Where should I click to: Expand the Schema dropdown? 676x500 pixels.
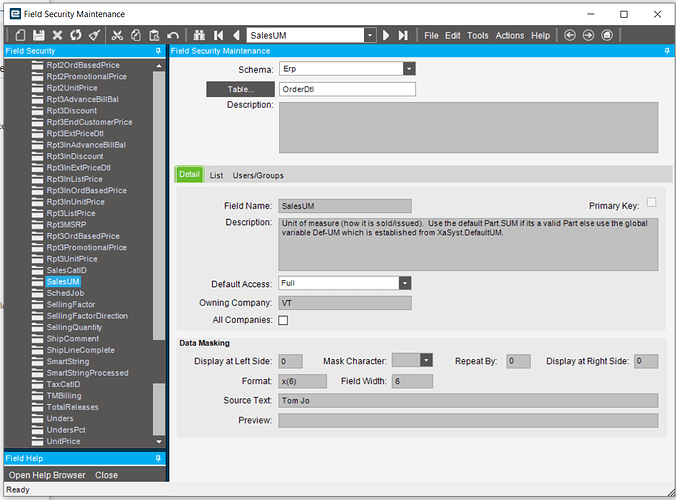(409, 69)
